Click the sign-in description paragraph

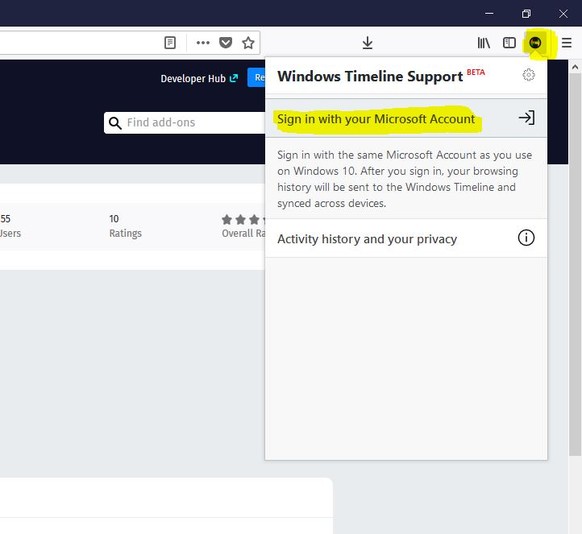[x=405, y=179]
